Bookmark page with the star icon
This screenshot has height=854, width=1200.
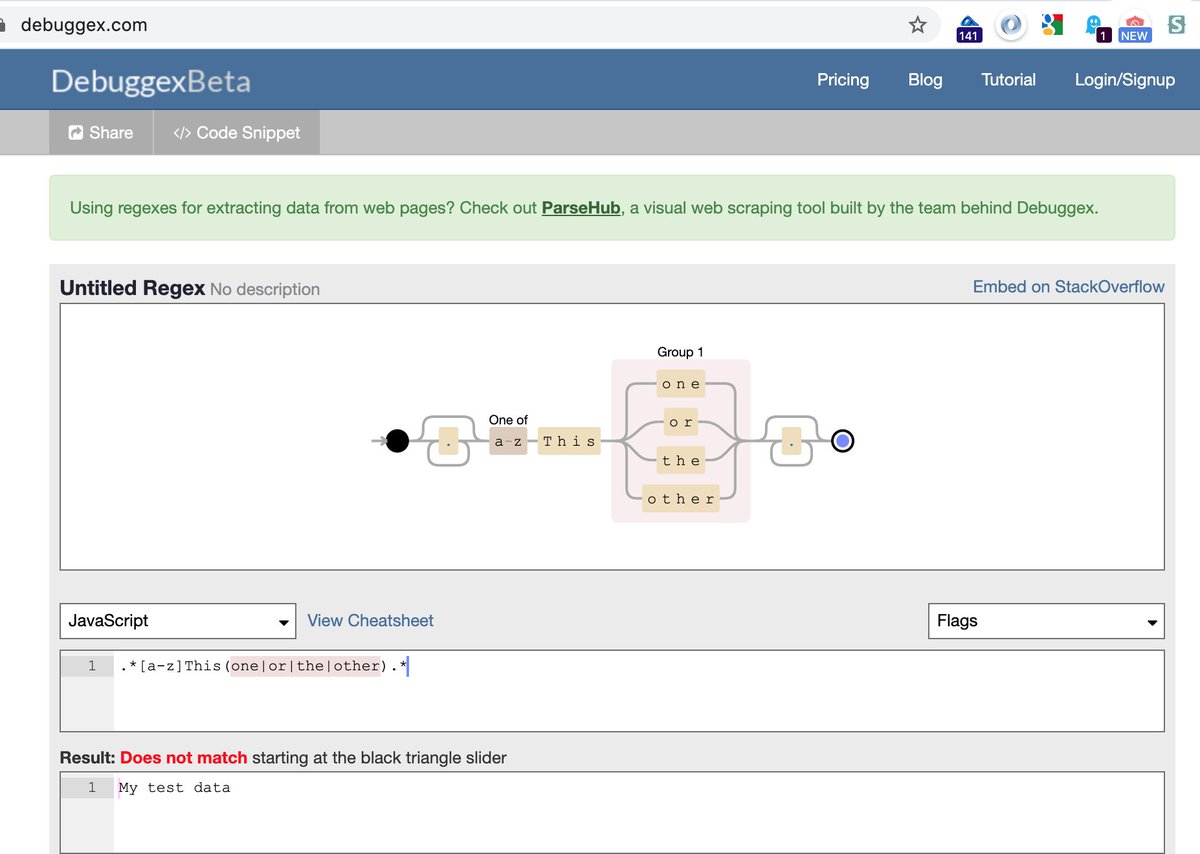pos(917,26)
